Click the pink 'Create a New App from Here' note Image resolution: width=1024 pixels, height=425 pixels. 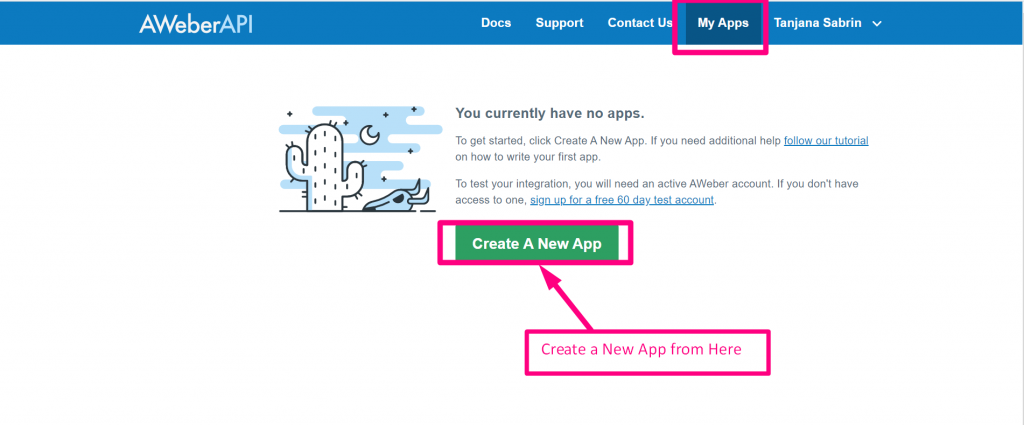tap(648, 352)
